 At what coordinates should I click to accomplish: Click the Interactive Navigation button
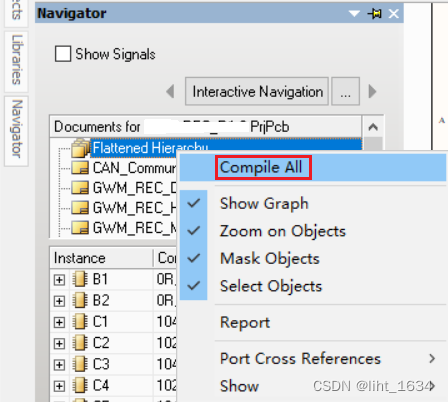[x=257, y=91]
